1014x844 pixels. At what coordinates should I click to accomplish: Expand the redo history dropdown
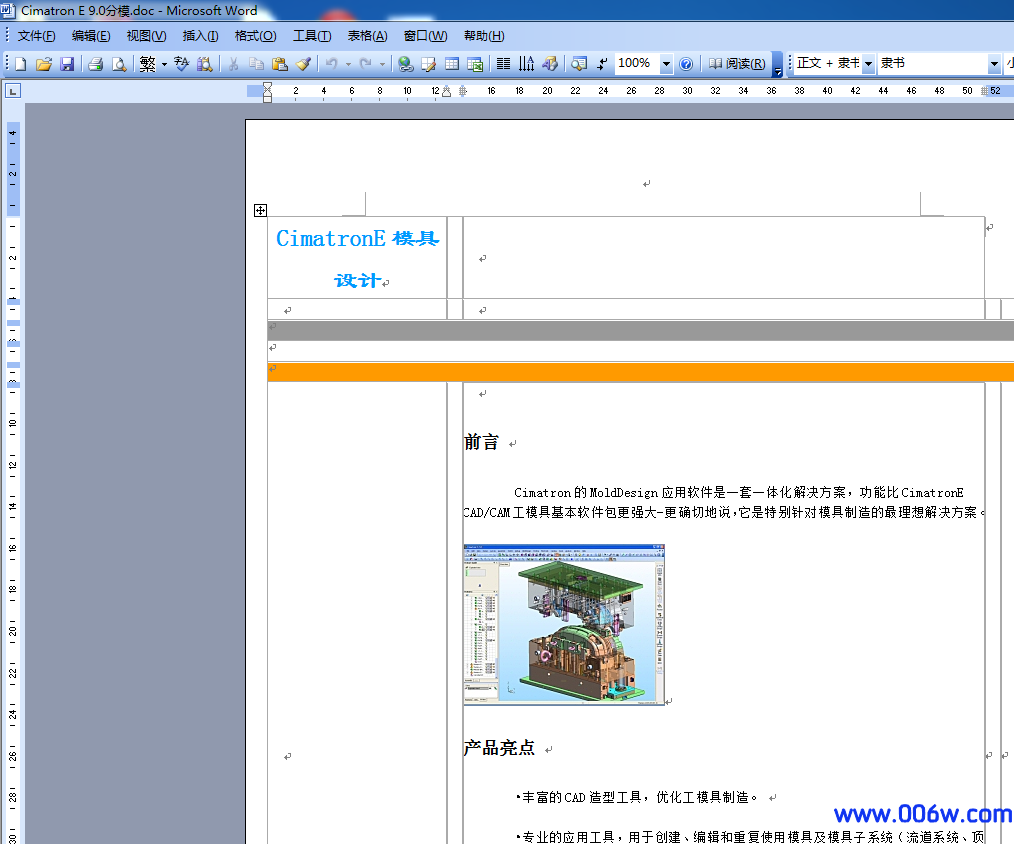tap(382, 64)
